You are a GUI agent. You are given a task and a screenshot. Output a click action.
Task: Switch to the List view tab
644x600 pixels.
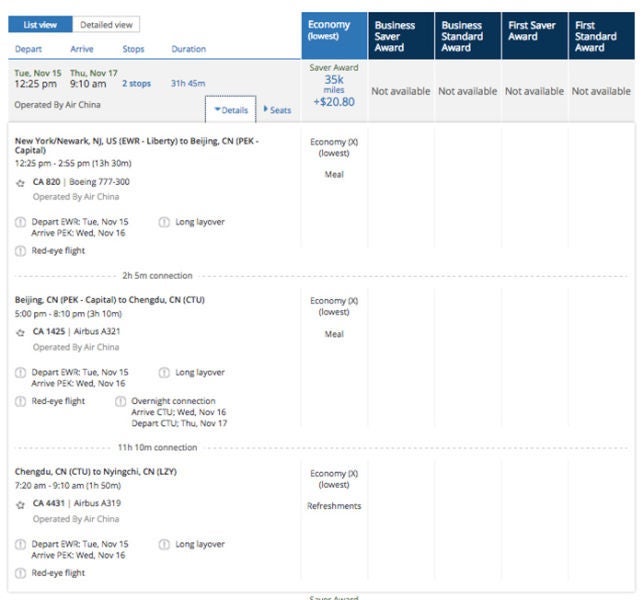click(x=38, y=24)
